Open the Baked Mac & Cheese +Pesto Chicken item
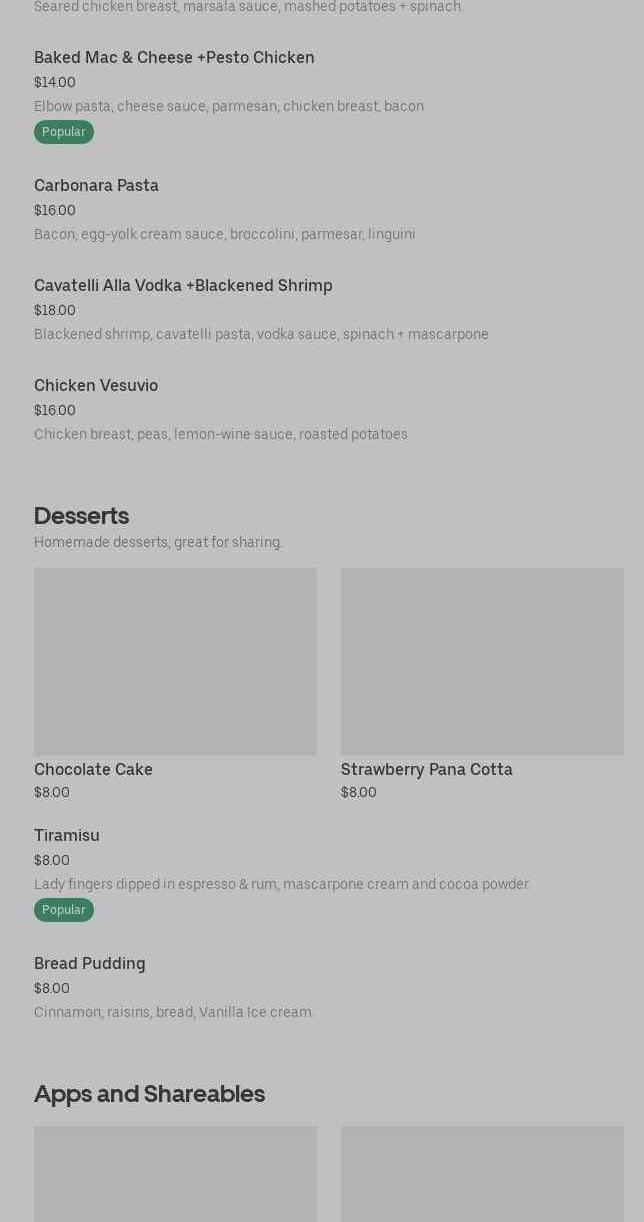644x1222 pixels. pos(174,58)
